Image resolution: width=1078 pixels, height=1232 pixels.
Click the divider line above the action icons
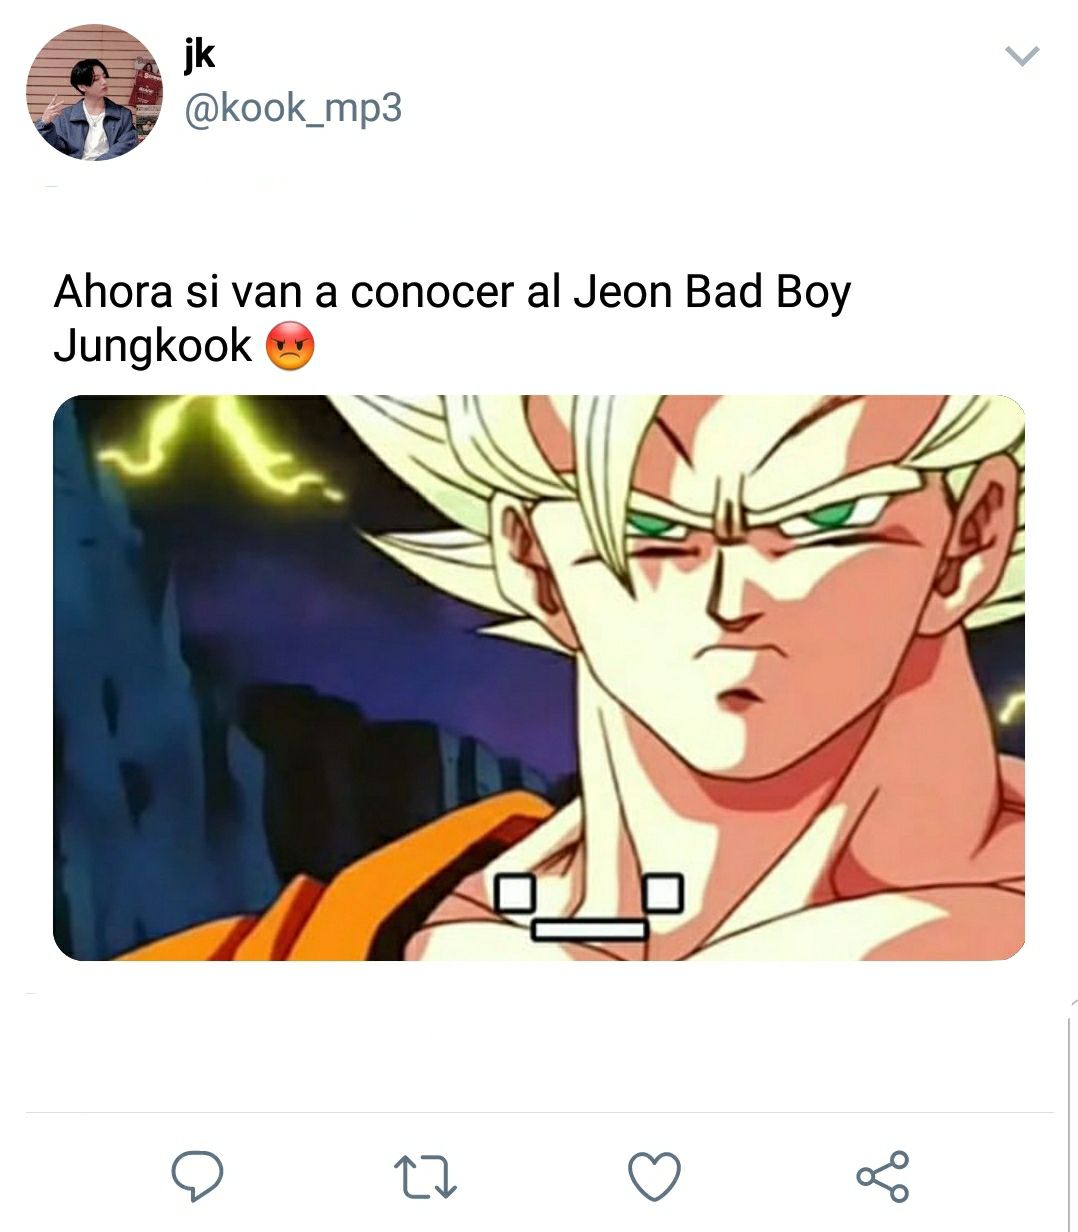tap(539, 1112)
